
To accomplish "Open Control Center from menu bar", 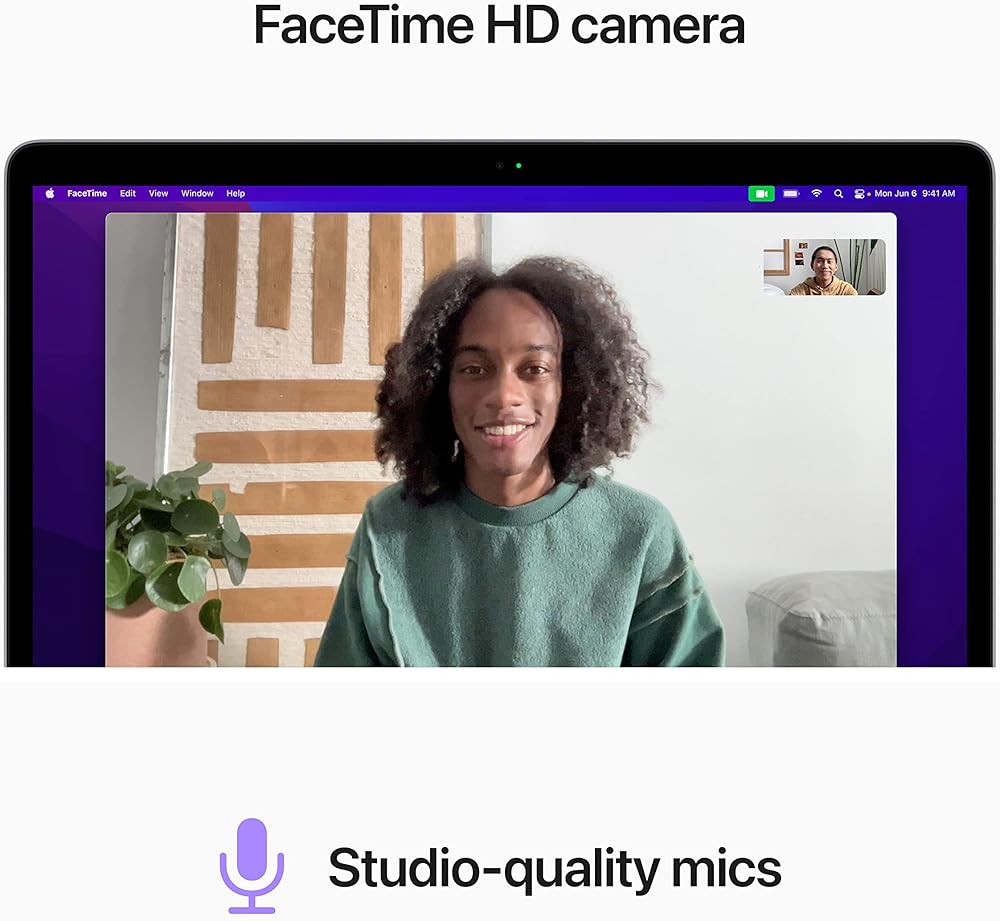I will (x=859, y=193).
